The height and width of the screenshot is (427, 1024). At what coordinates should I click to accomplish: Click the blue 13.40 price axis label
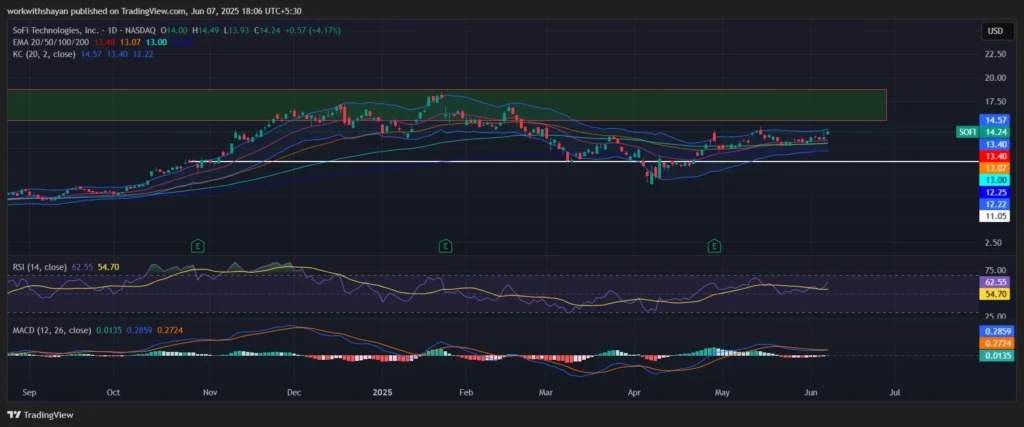pos(995,144)
